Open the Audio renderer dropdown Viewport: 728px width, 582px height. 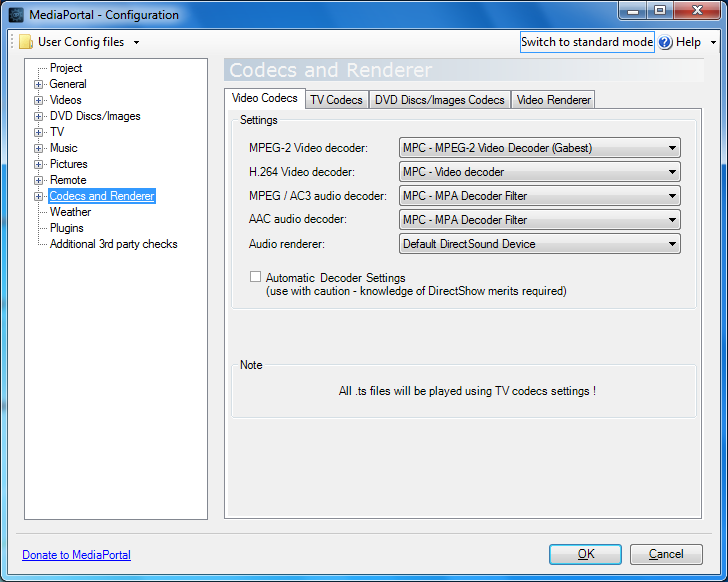click(539, 244)
